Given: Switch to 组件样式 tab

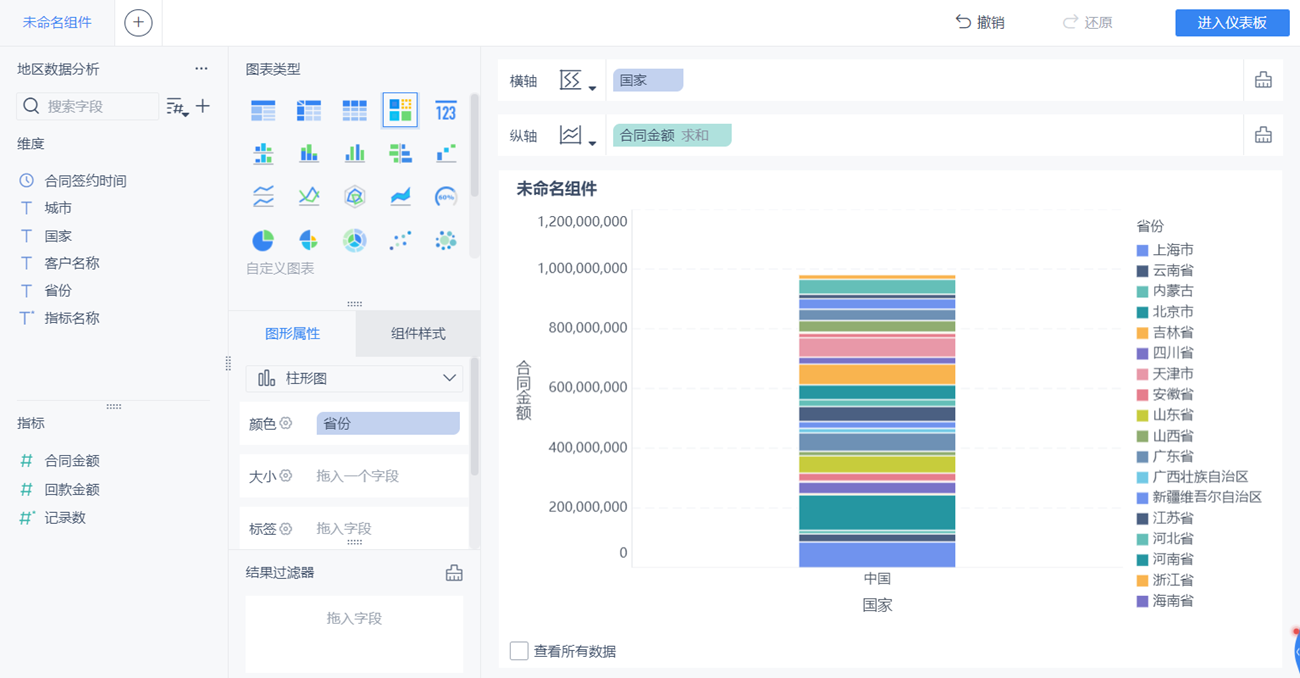Looking at the screenshot, I should click(418, 334).
